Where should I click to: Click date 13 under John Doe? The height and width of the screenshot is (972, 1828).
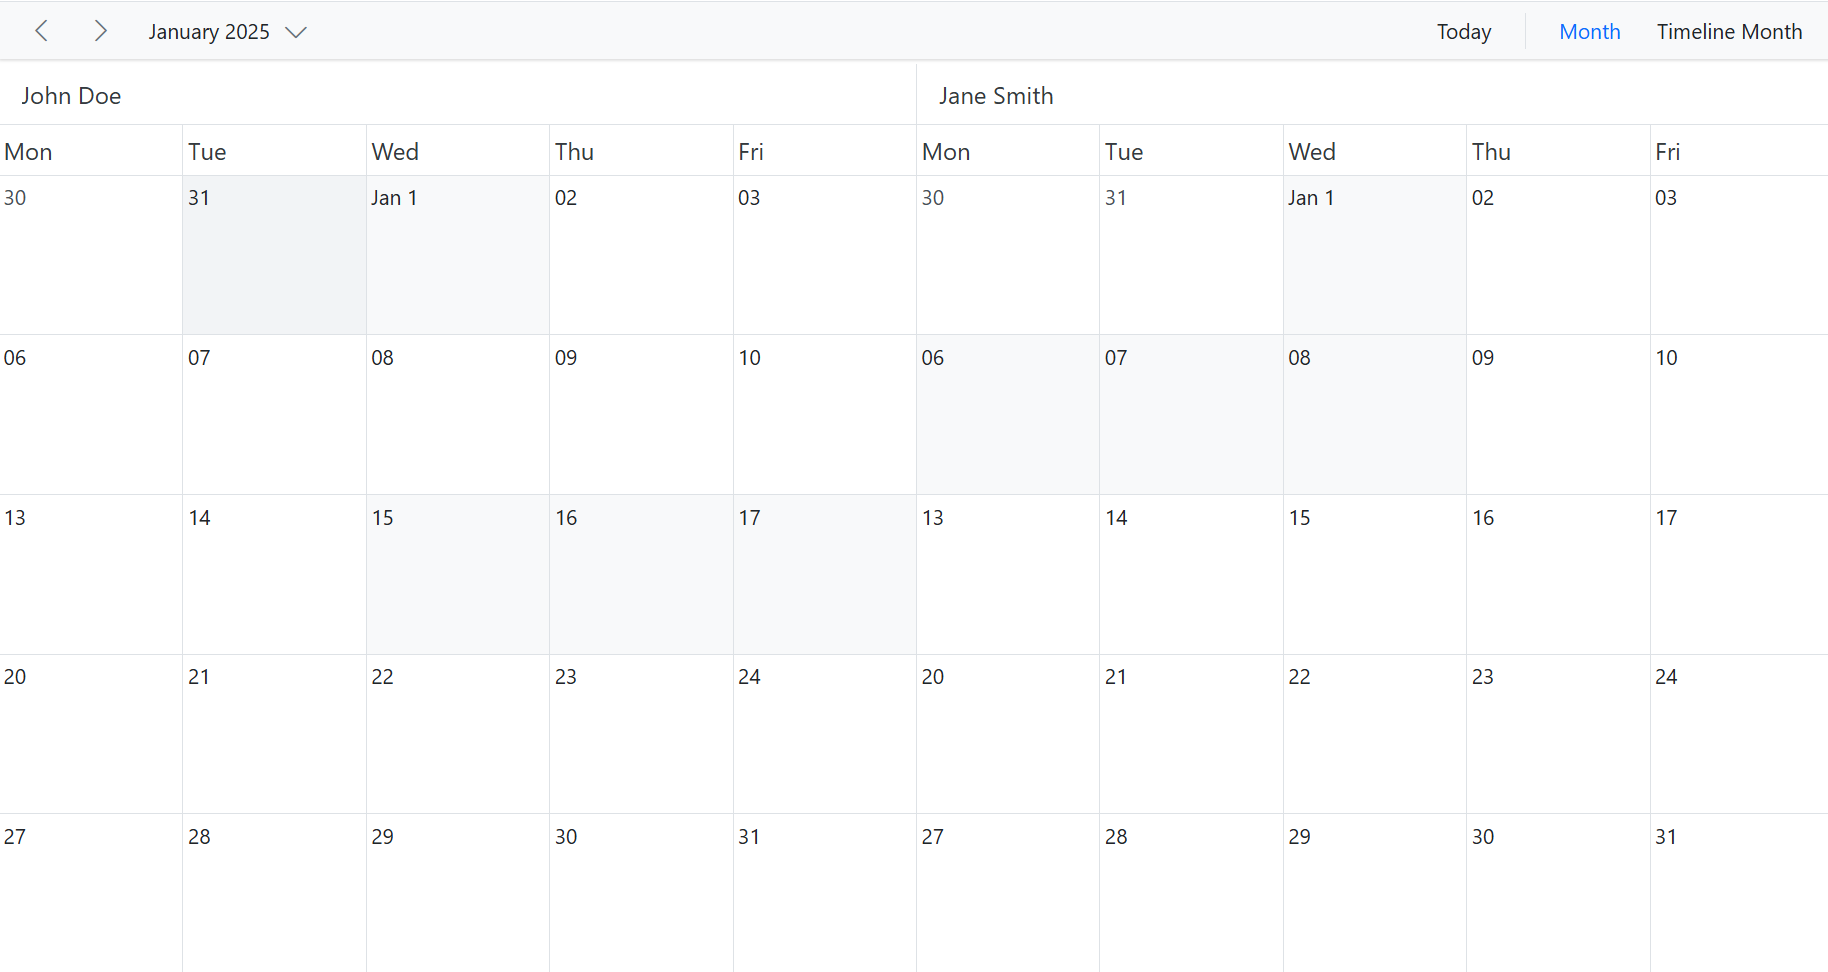coord(15,518)
